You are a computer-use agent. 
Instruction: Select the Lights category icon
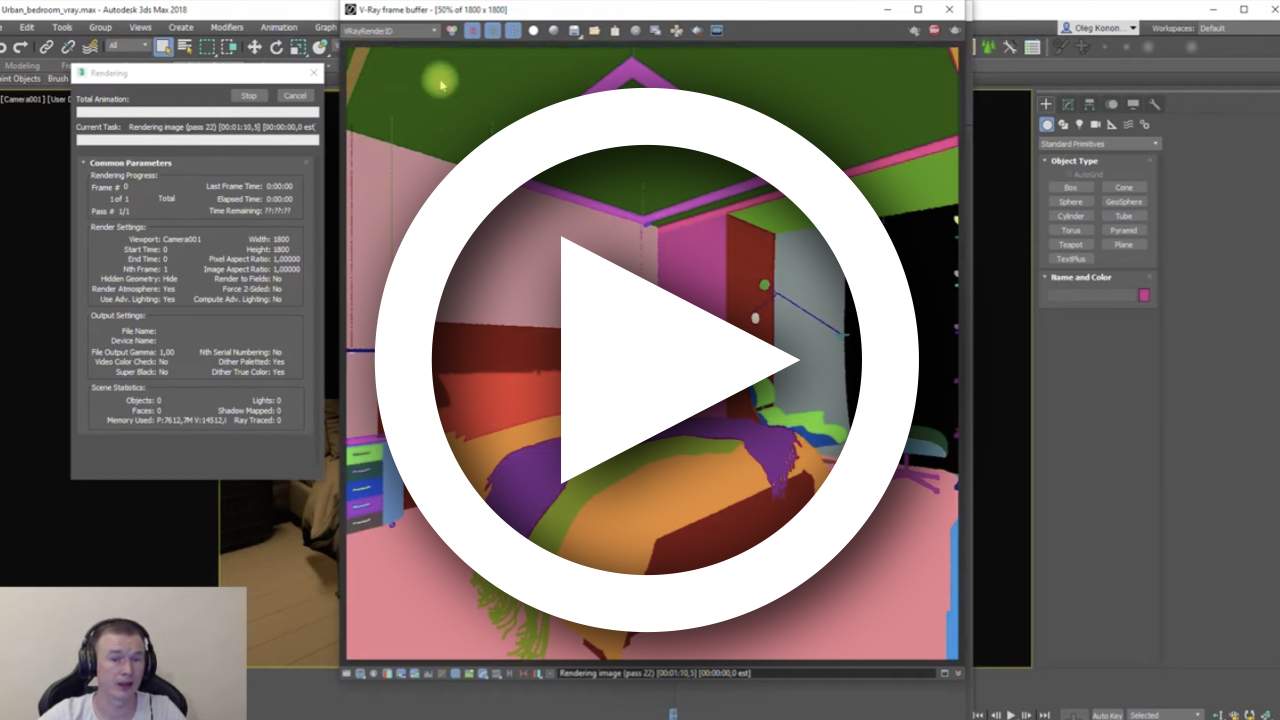pos(1079,125)
